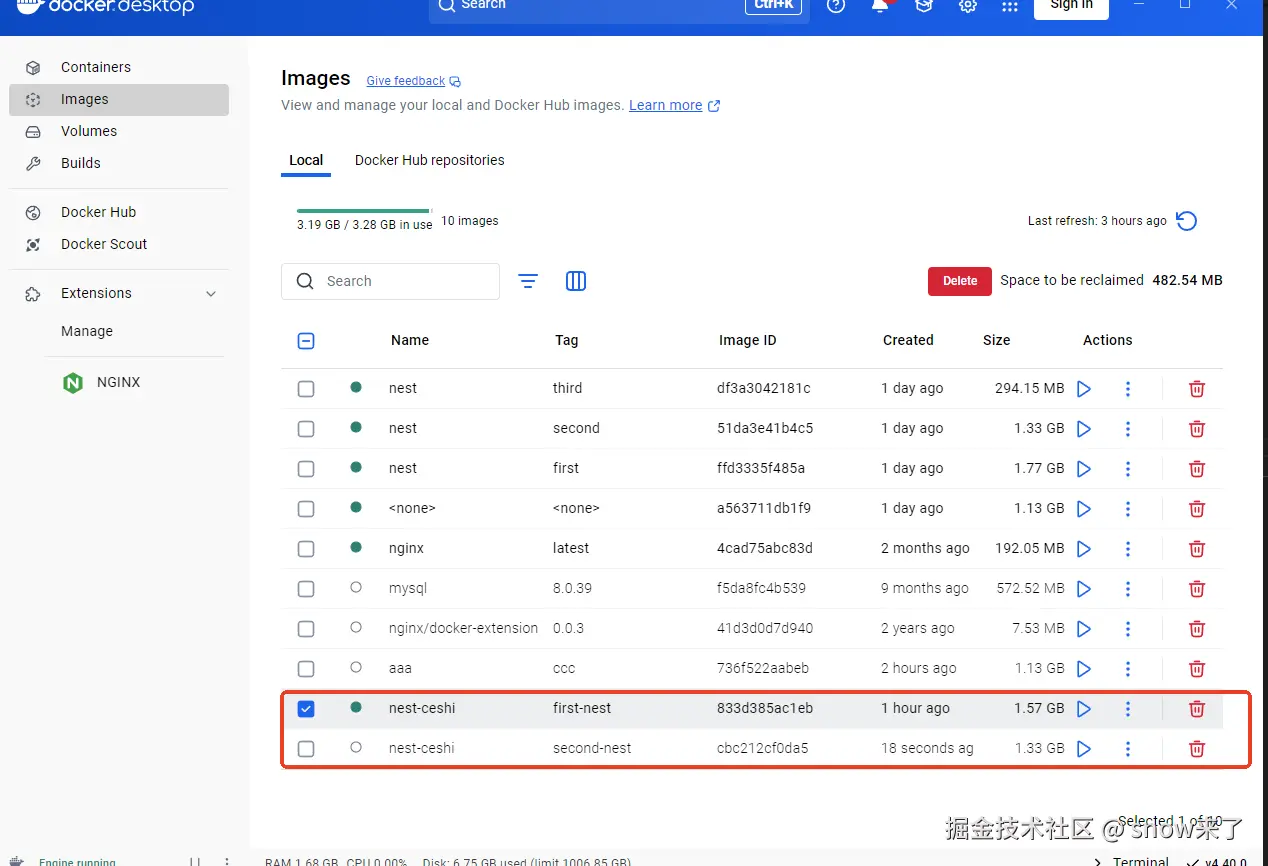Viewport: 1268px width, 866px height.
Task: Toggle select-all images checkbox
Action: [306, 341]
